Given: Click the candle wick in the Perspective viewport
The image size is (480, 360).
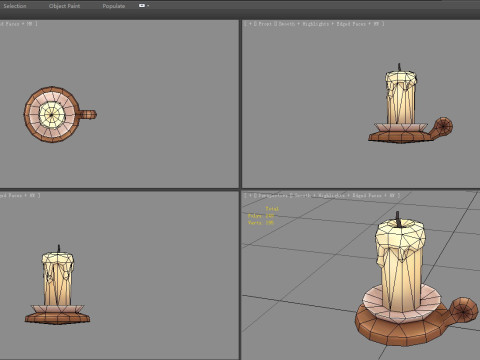Looking at the screenshot, I should [x=397, y=219].
